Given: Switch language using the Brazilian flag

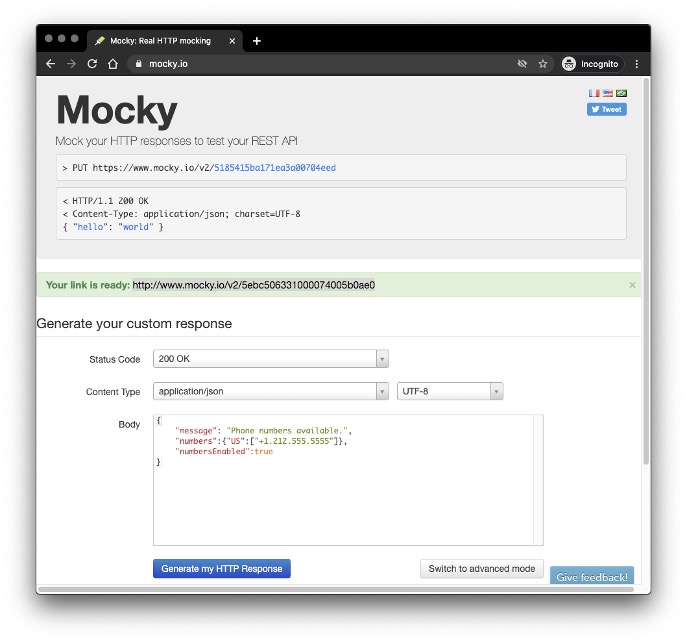Looking at the screenshot, I should pos(621,93).
